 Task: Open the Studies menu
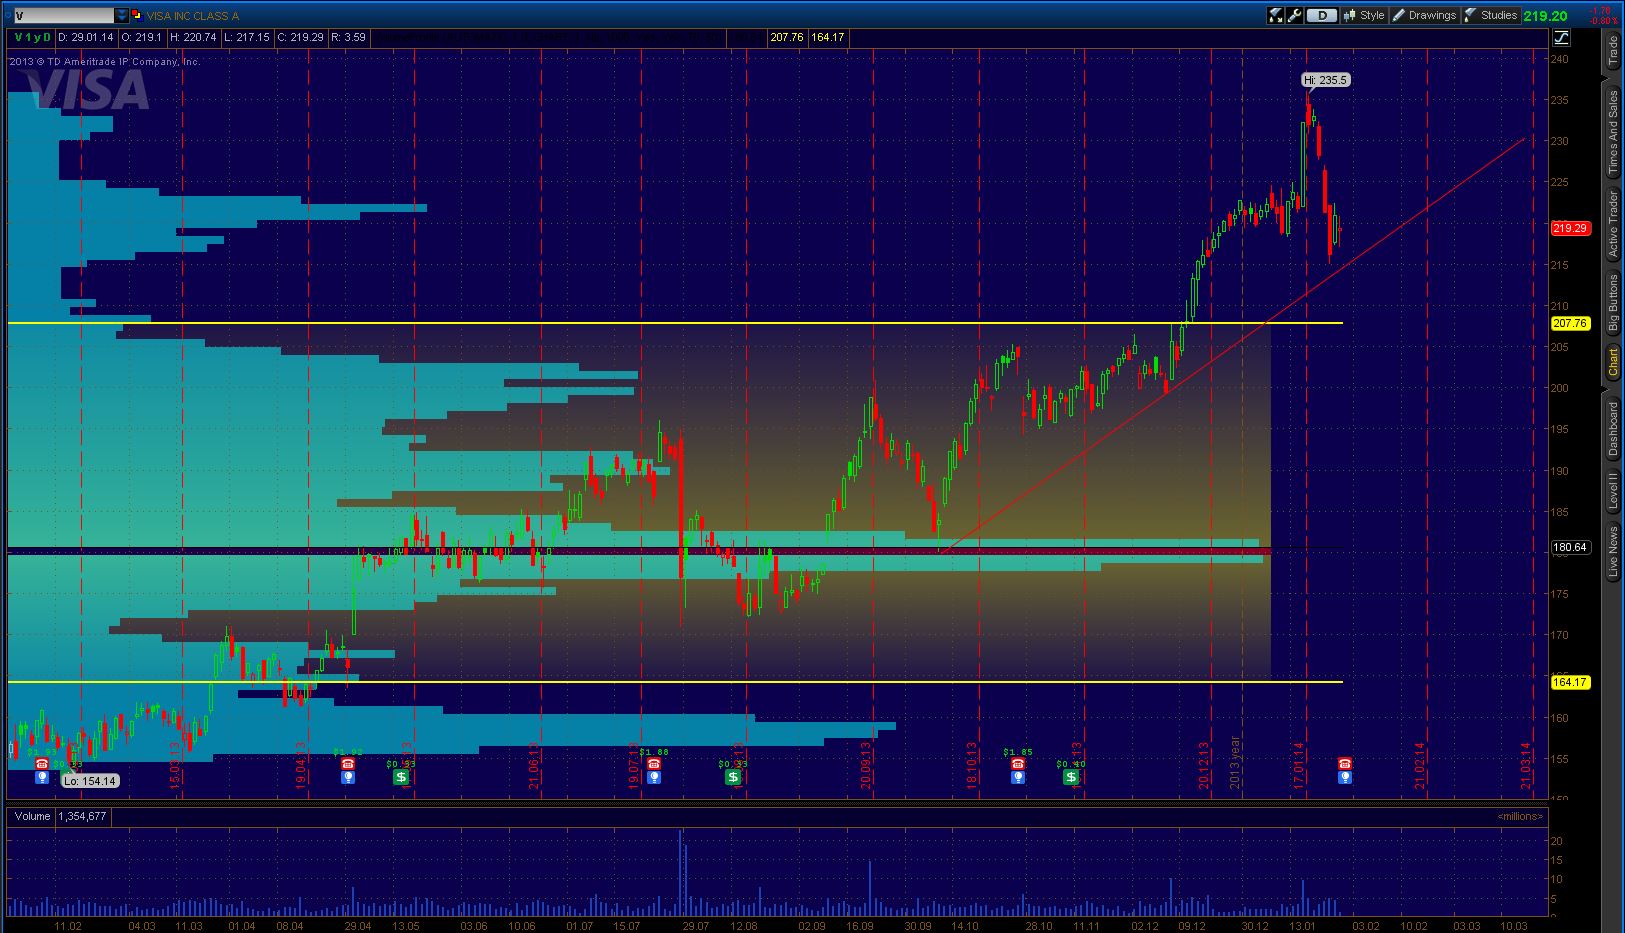pos(1490,15)
